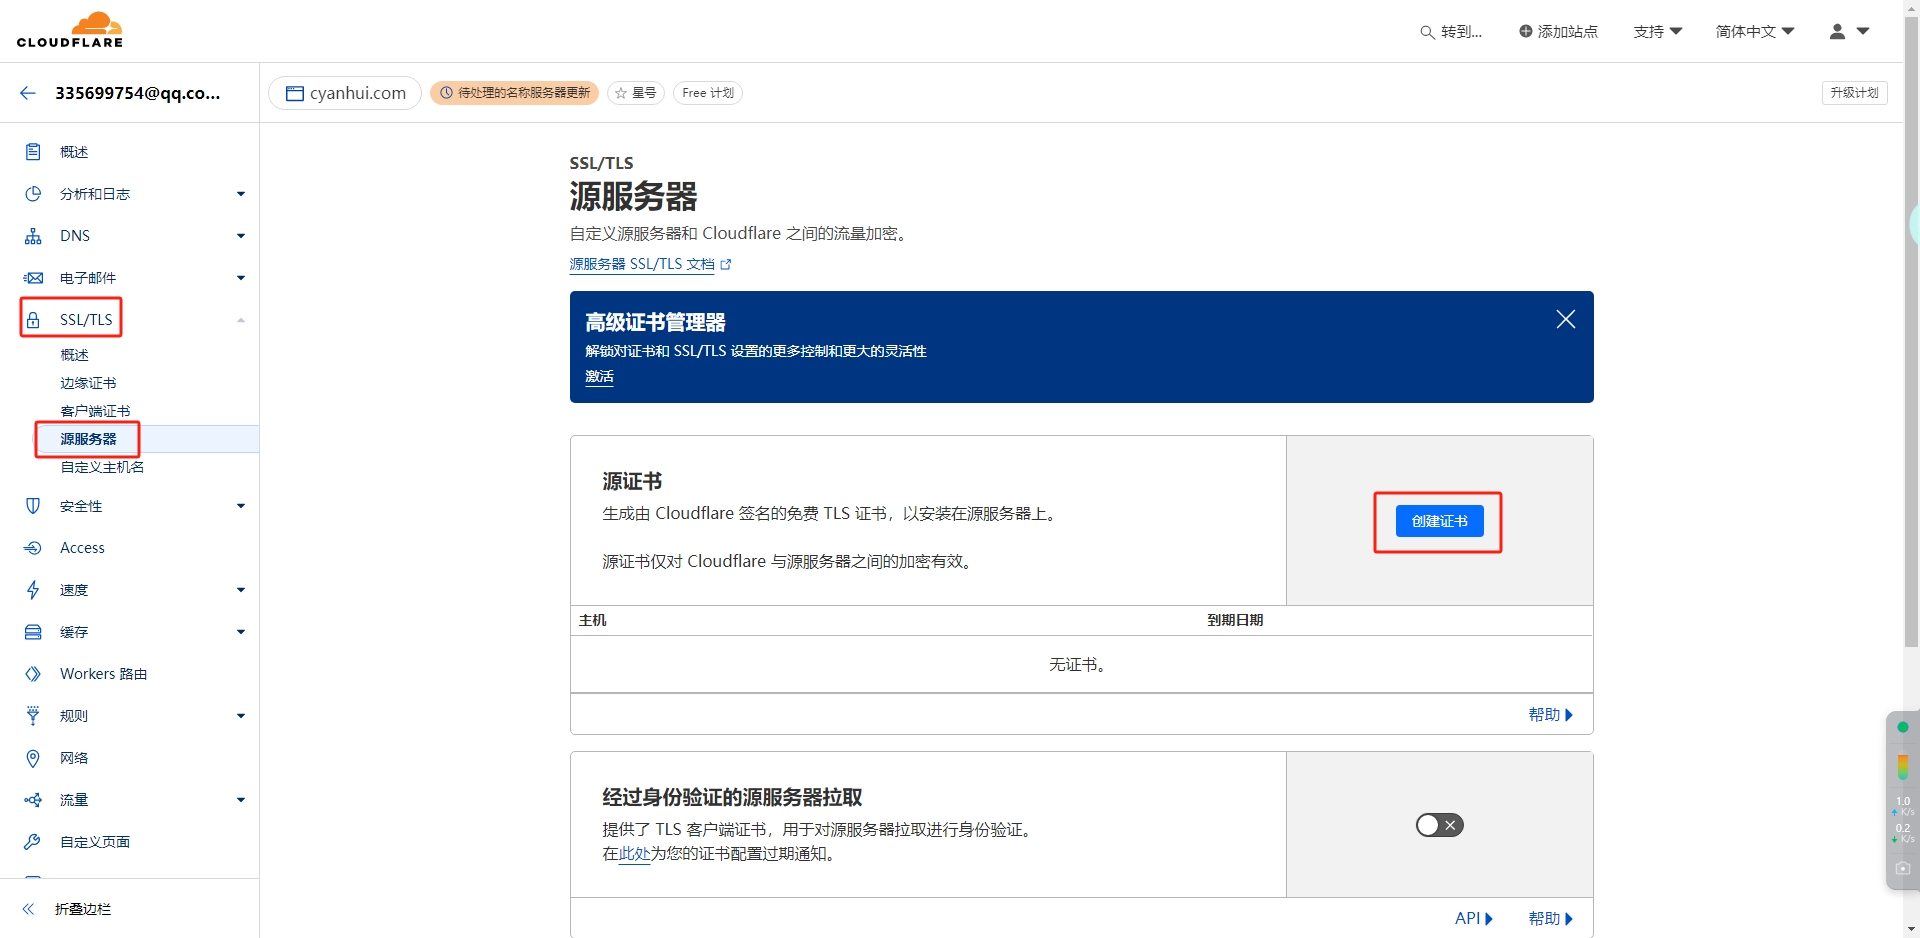Click the API link at bottom
This screenshot has width=1920, height=938.
point(1474,918)
